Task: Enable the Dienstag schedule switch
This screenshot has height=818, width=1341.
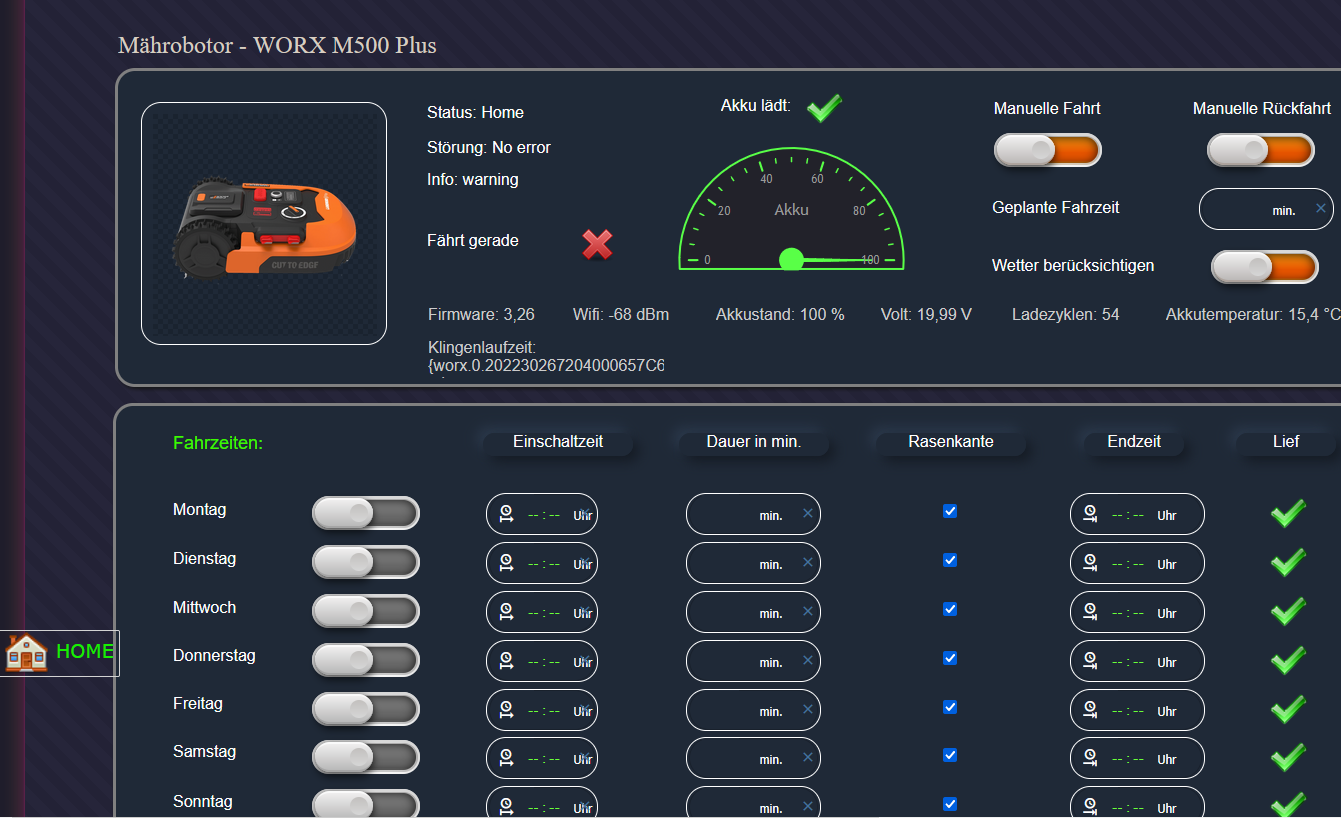Action: pyautogui.click(x=366, y=562)
